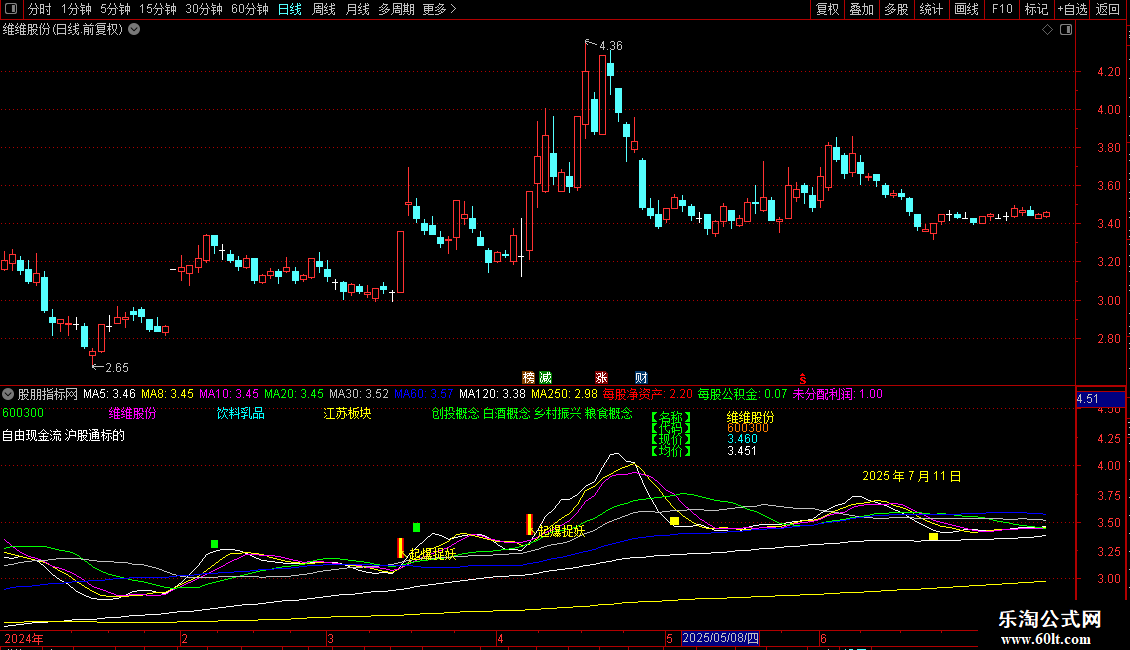This screenshot has height=650, width=1130.
Task: Expand the 股朋指标网 indicator dropdown
Action: coord(9,394)
